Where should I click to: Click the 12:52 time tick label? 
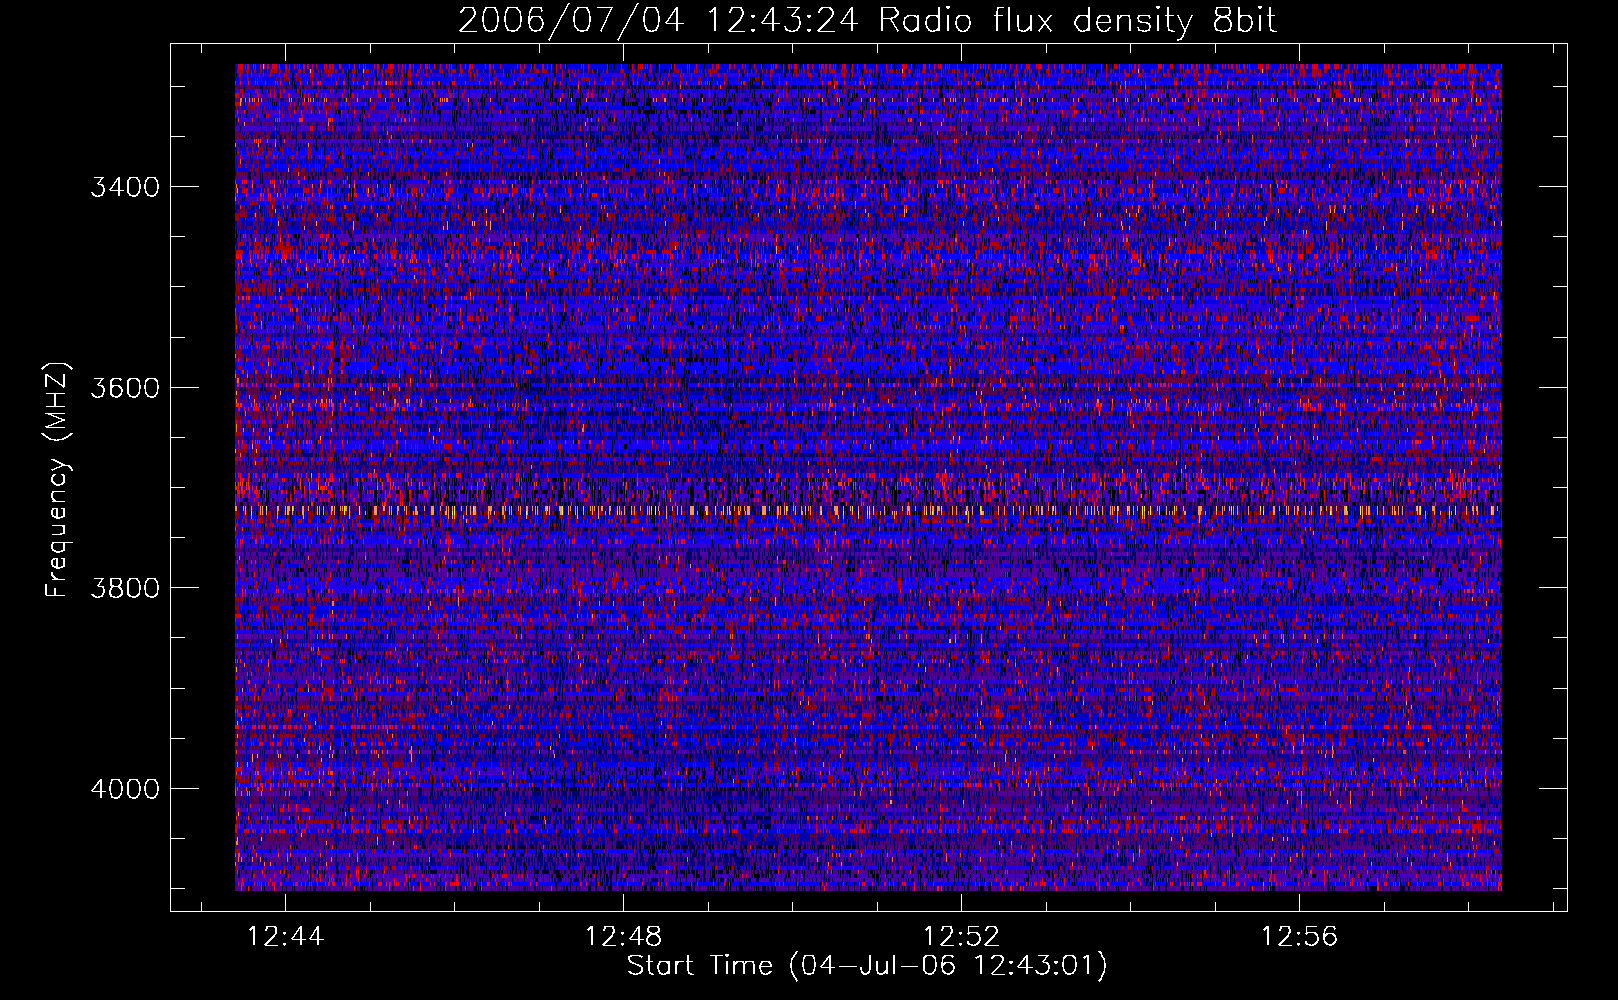click(x=961, y=936)
